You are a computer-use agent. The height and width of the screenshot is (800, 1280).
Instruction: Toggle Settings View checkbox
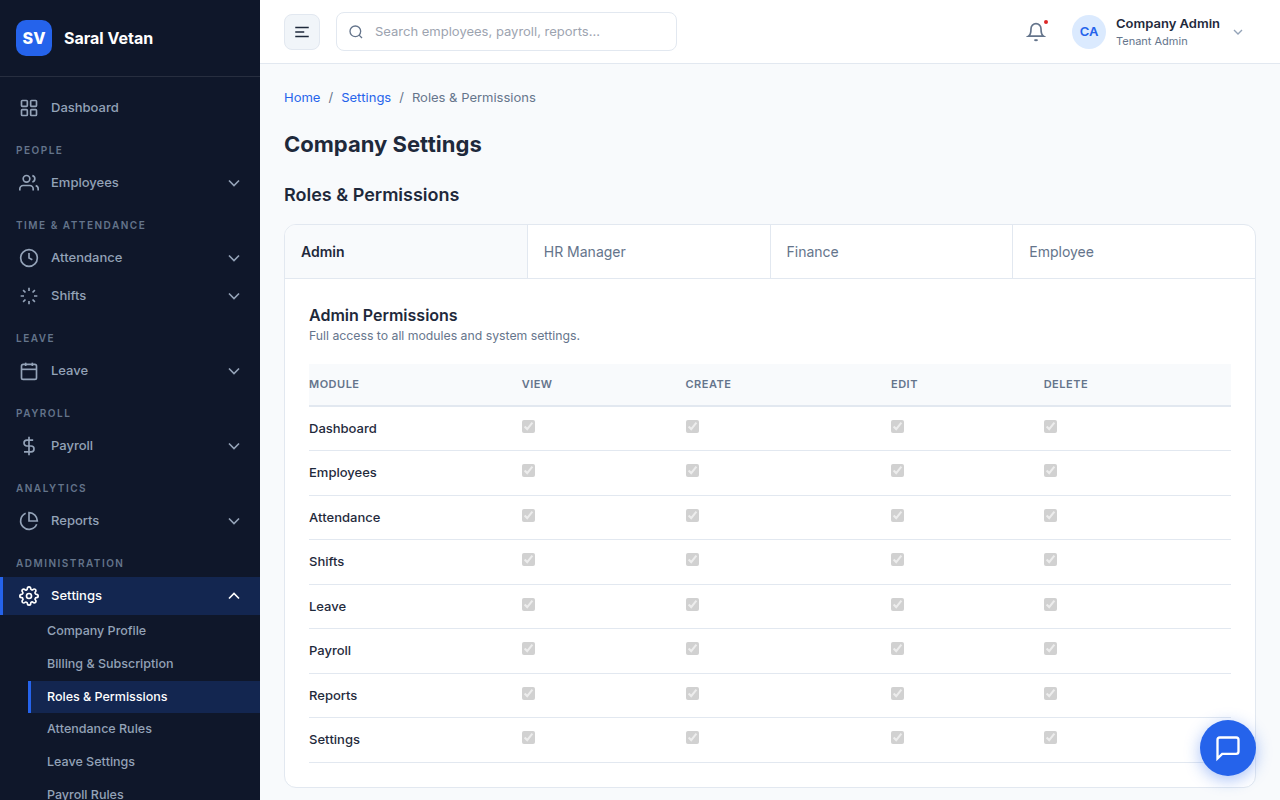point(528,738)
